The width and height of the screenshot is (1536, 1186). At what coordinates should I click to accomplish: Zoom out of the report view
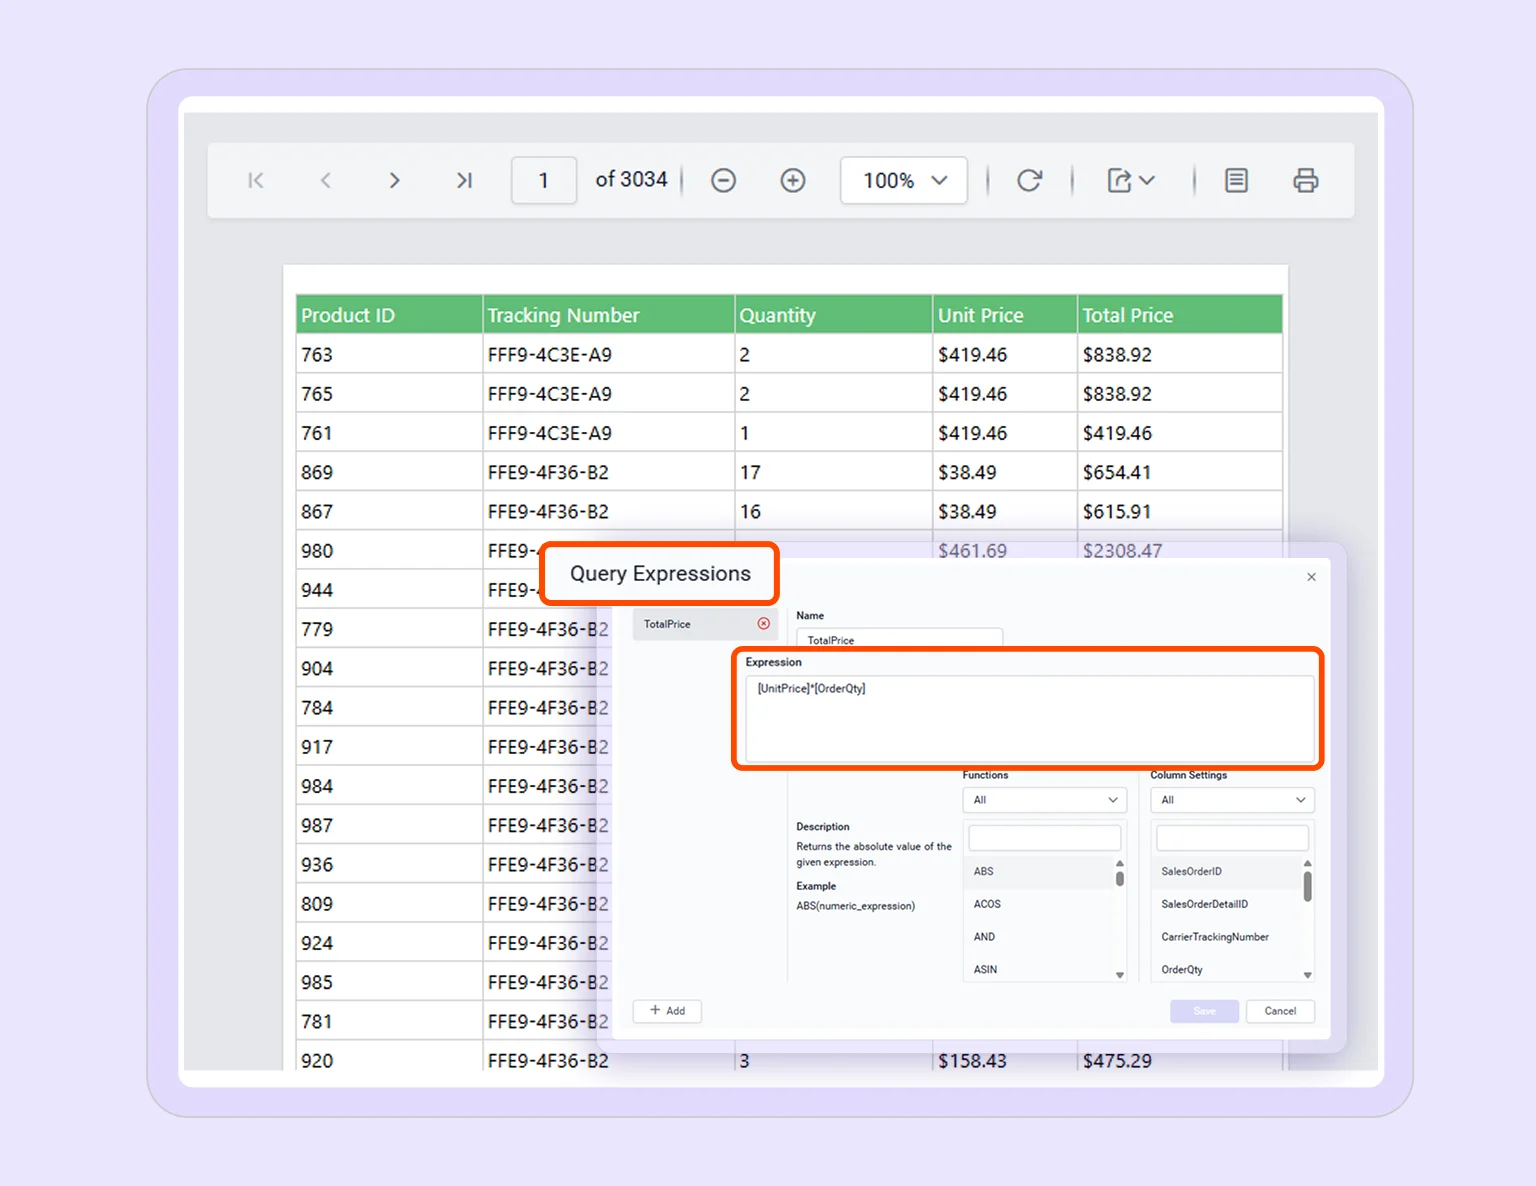[x=723, y=180]
